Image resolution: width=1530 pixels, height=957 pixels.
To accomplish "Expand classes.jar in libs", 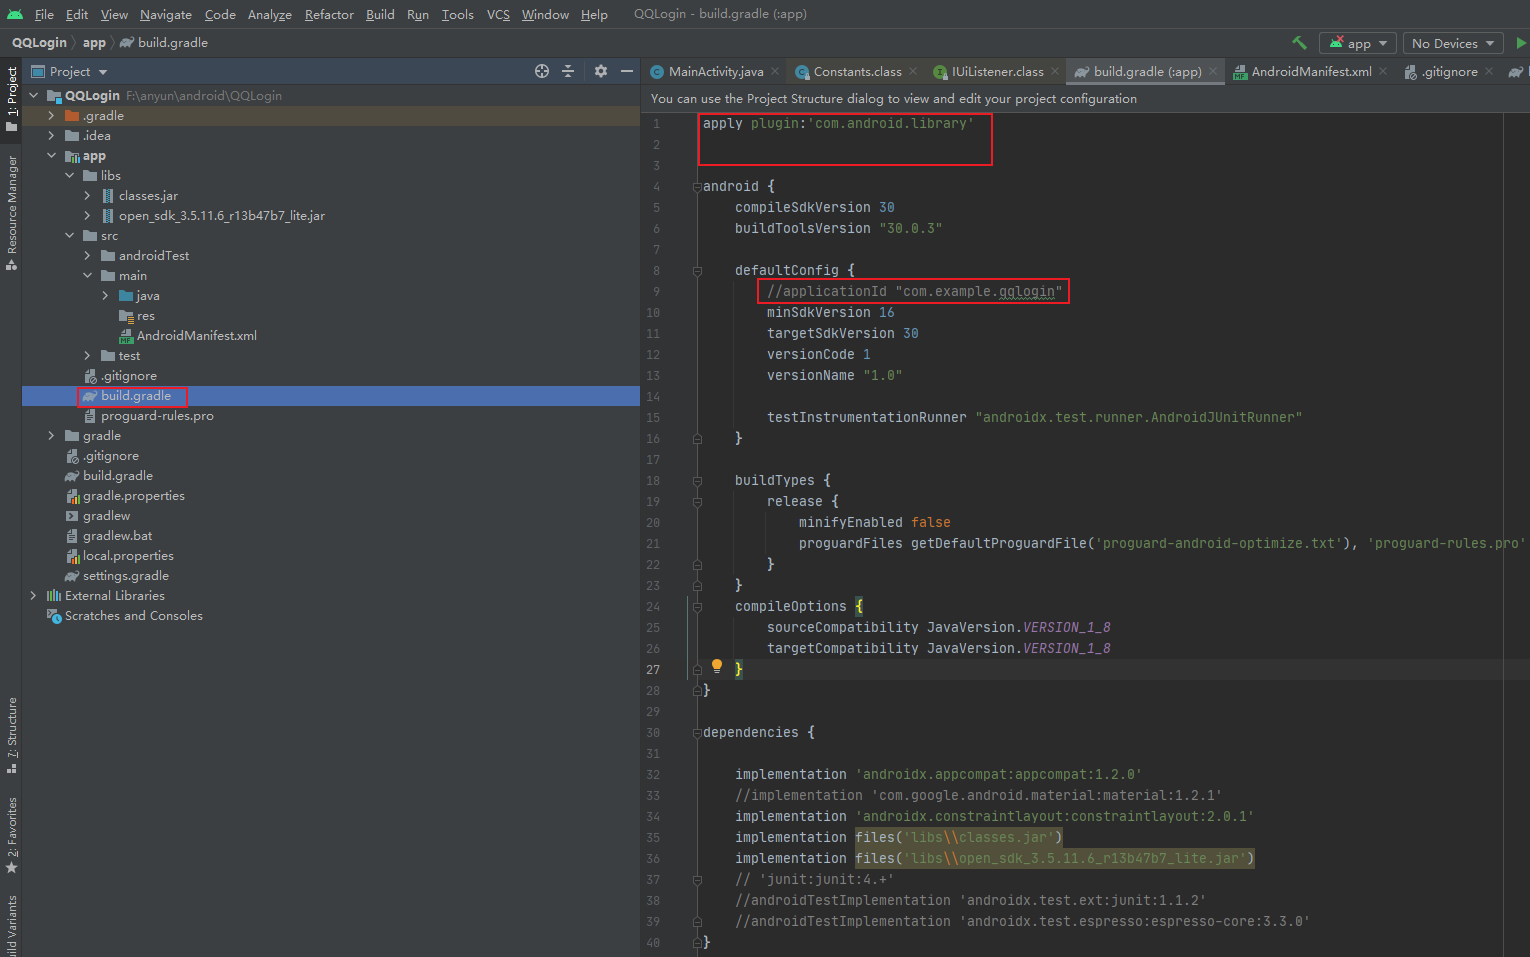I will pyautogui.click(x=87, y=195).
